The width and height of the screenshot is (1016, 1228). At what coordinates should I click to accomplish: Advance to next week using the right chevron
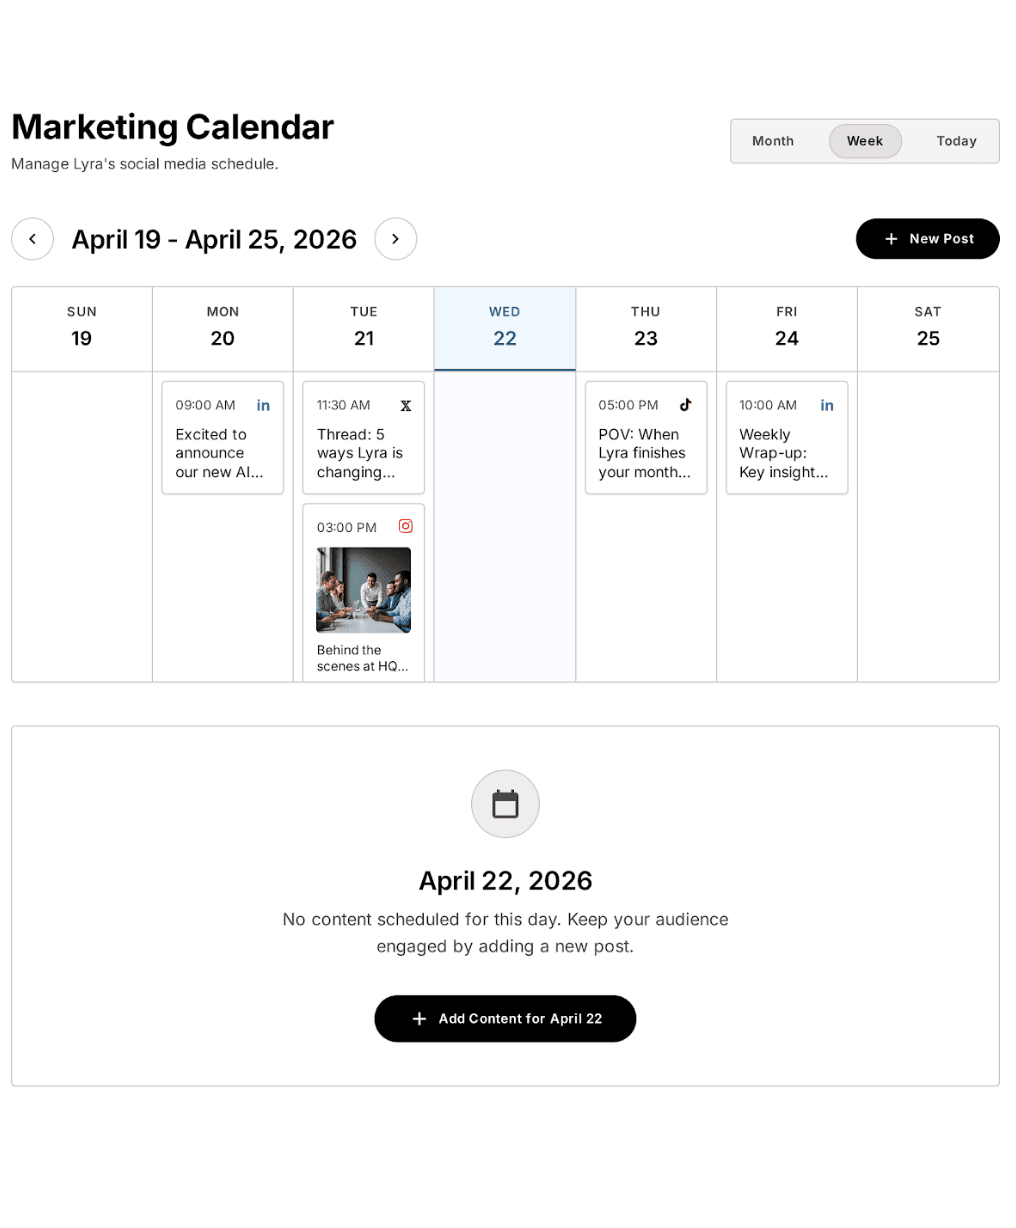coord(396,239)
